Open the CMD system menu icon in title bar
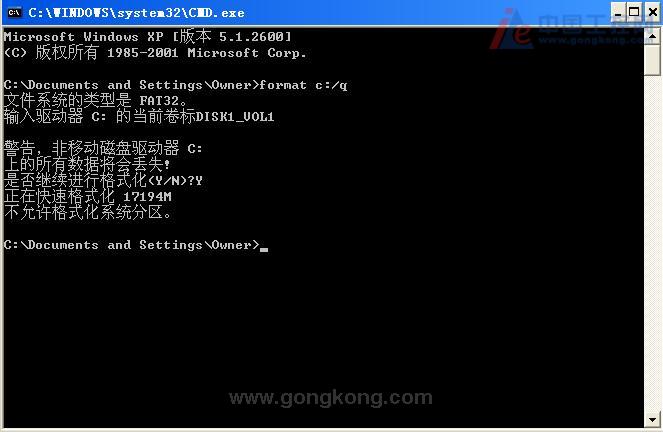 14,13
